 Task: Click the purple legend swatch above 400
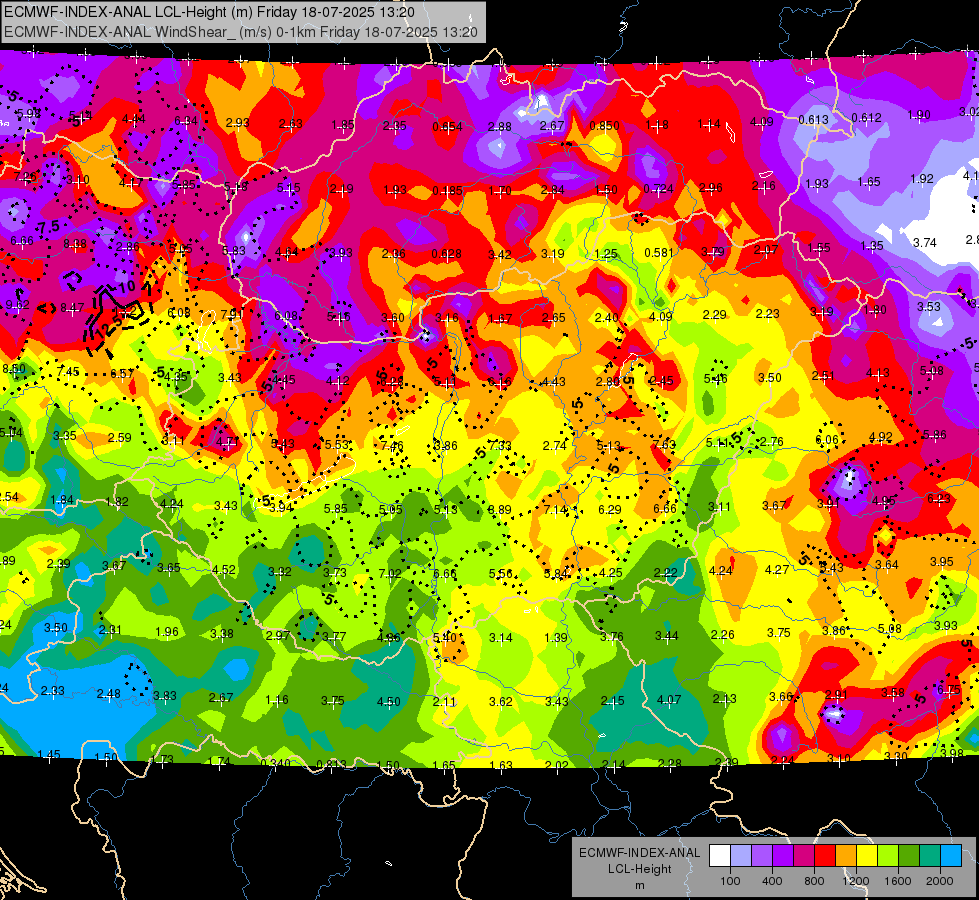[783, 856]
